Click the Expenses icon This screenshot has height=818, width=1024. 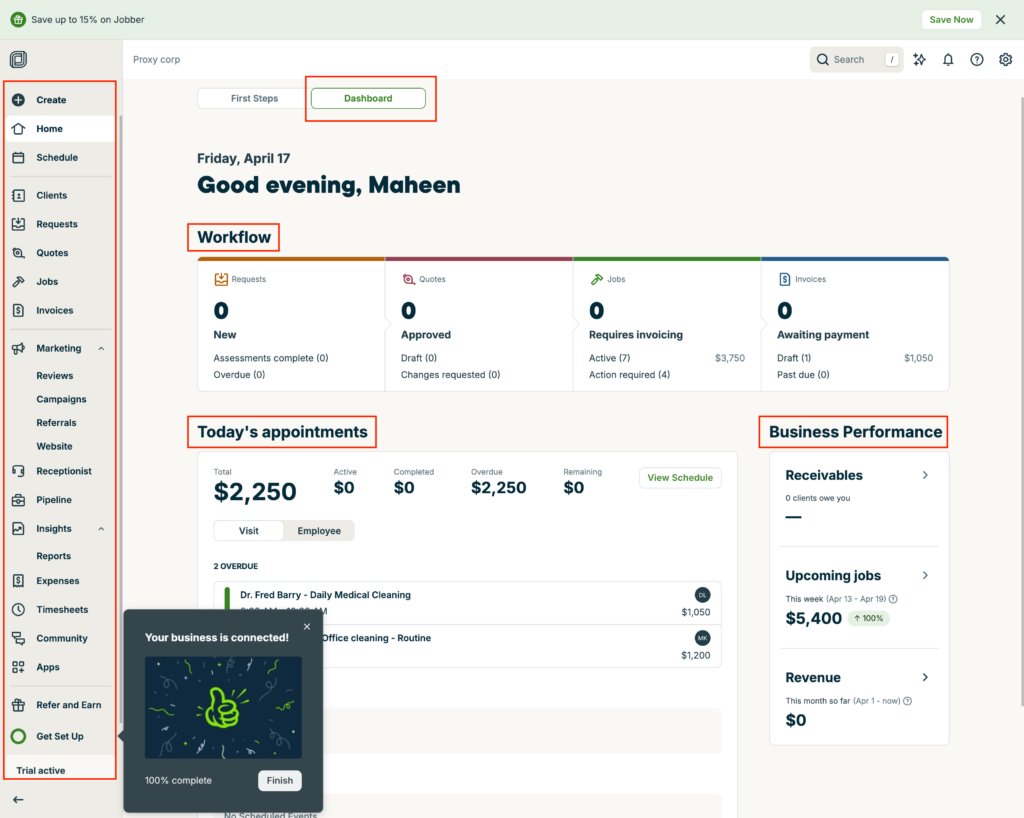pyautogui.click(x=18, y=580)
